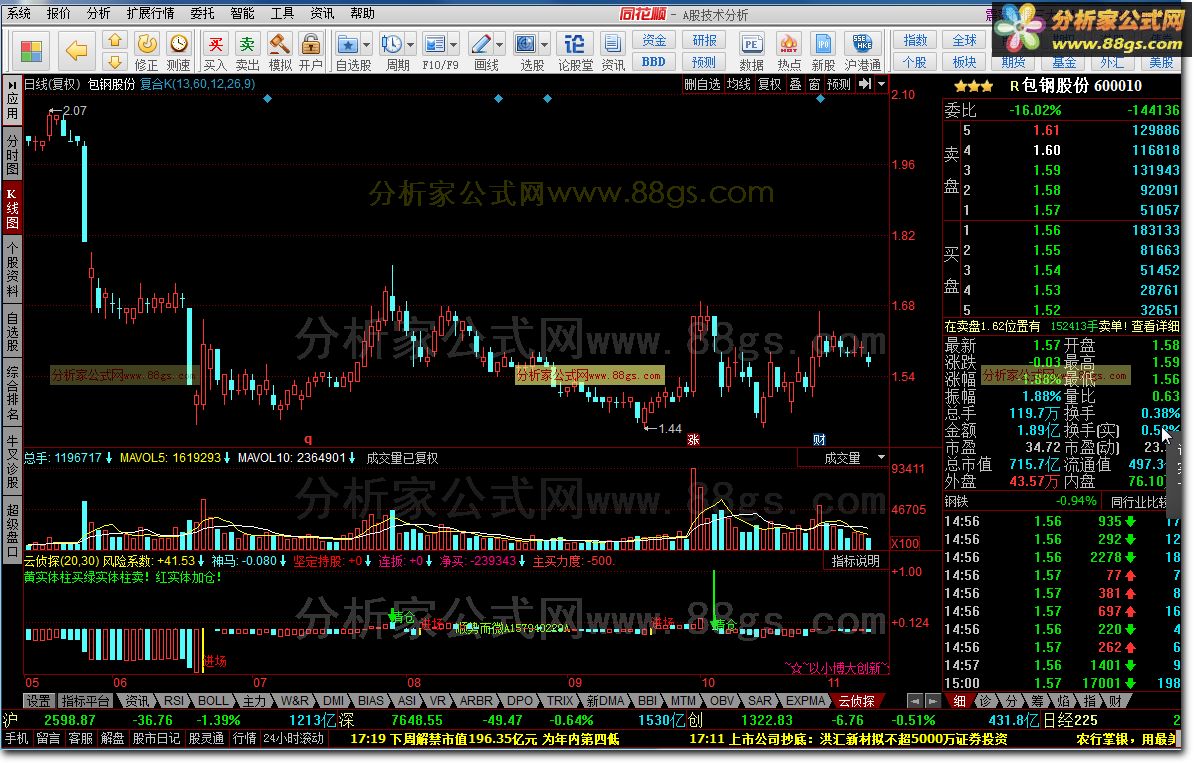Click the 细 detail tab at bottom right
The width and height of the screenshot is (1194, 763).
coord(959,701)
